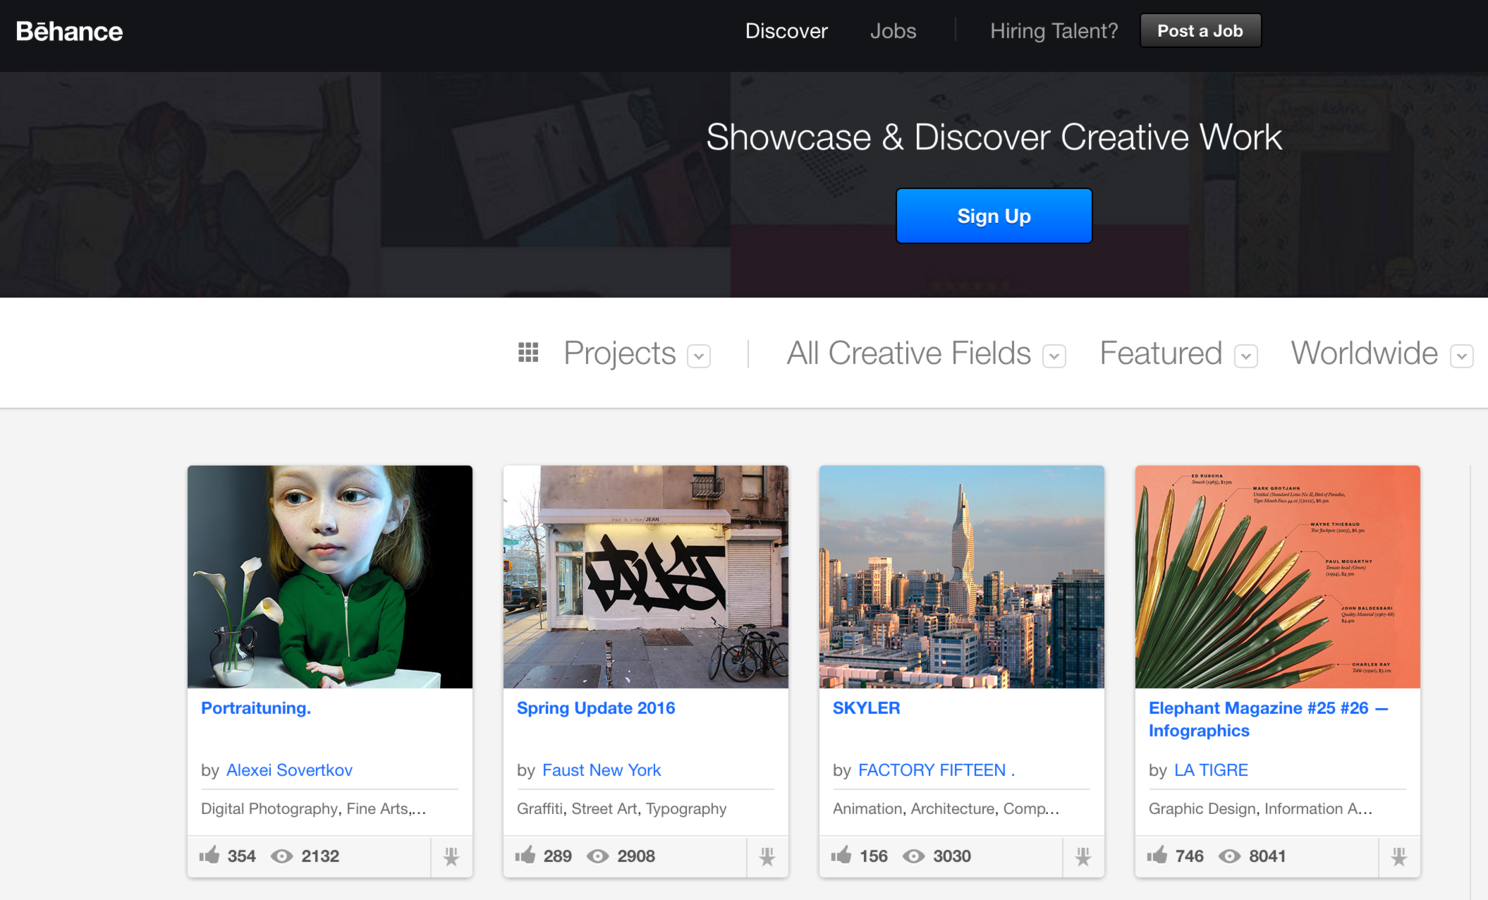Click the girl in green hoodie thumbnail
Screen dimensions: 1488x900
330,577
